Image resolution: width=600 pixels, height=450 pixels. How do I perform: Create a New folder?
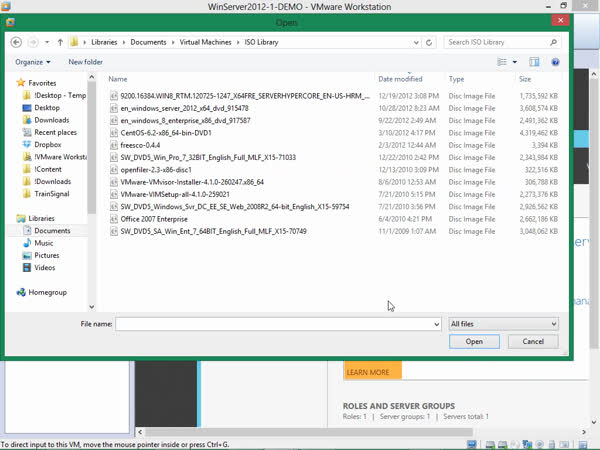(85, 62)
